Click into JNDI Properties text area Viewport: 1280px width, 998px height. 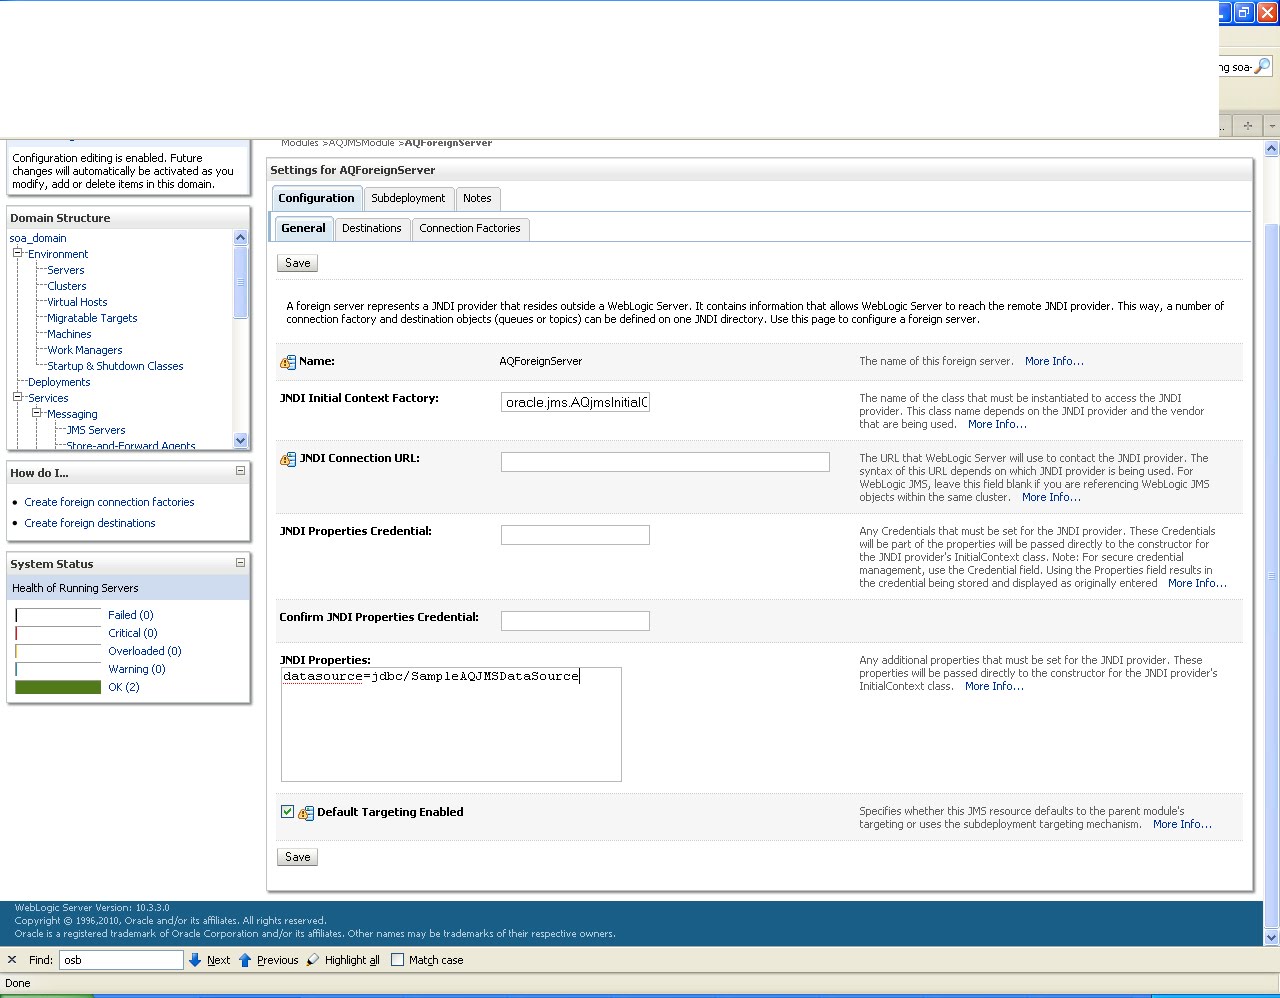point(451,724)
